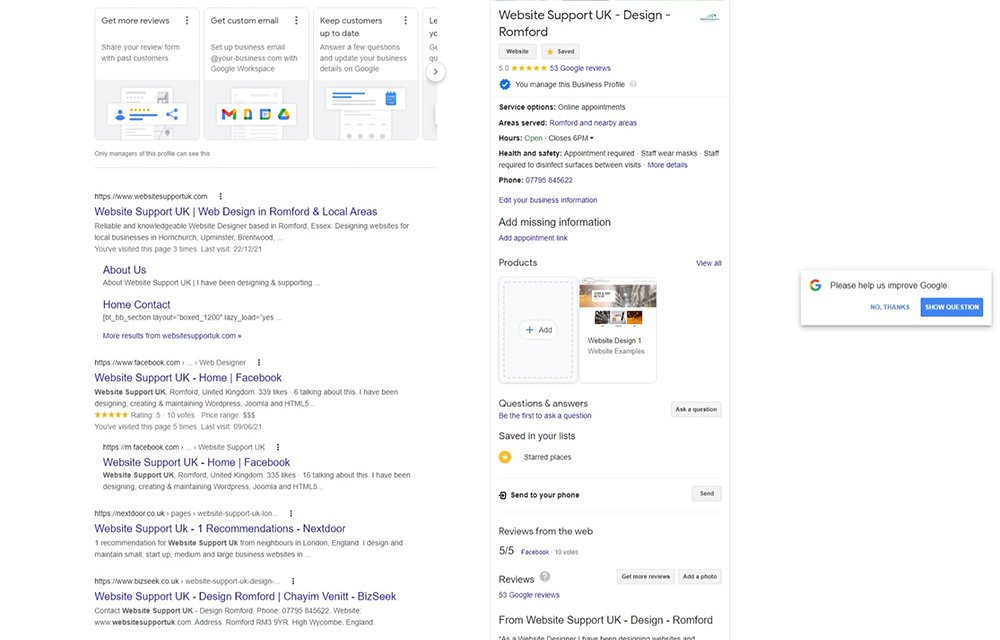The image size is (1000, 640).
Task: Click Edit your business information
Action: click(x=548, y=200)
